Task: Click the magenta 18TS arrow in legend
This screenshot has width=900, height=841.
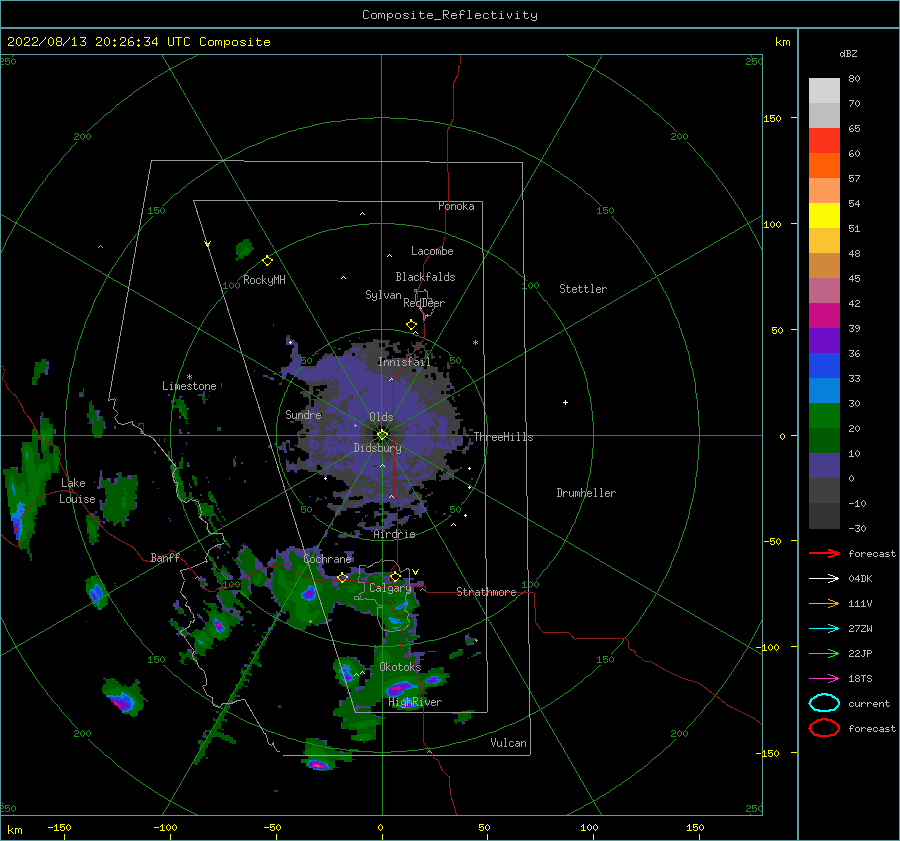Action: (824, 679)
